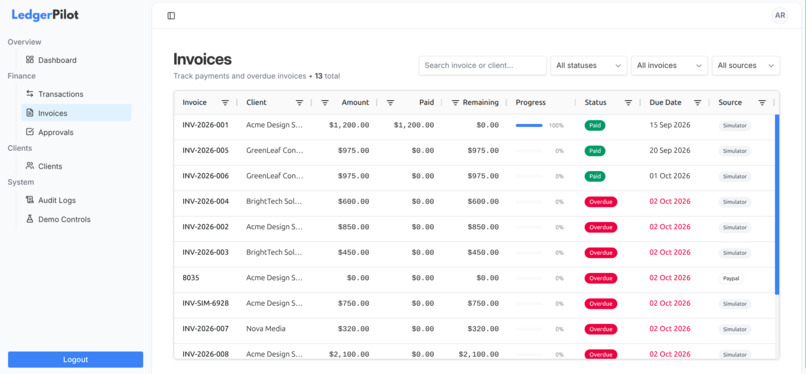Click the 0% progress bar of INV-2026-005

529,151
